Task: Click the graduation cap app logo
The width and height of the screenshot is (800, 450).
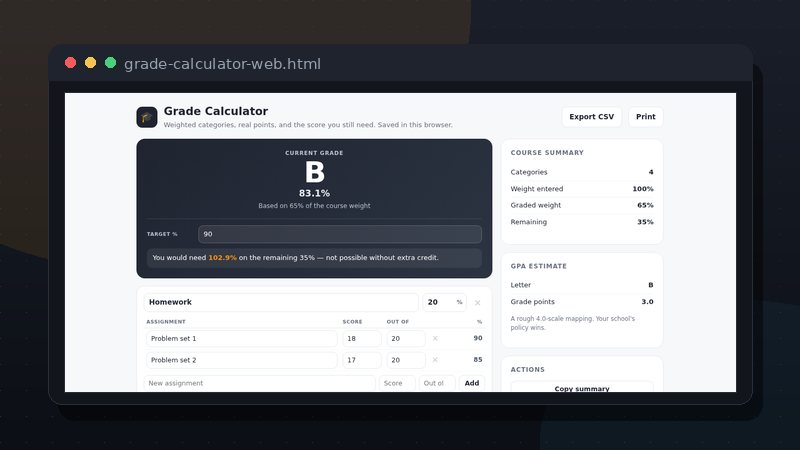Action: tap(146, 117)
